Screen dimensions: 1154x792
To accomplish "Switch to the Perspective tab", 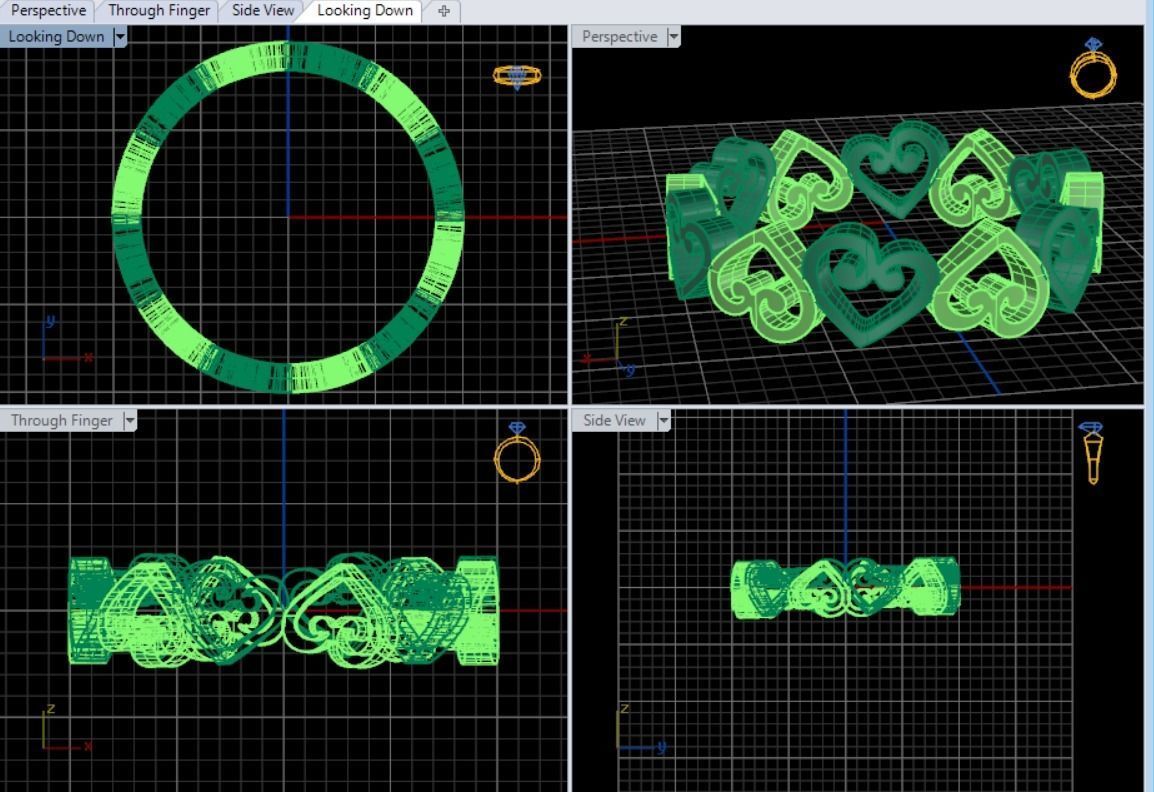I will pos(48,10).
